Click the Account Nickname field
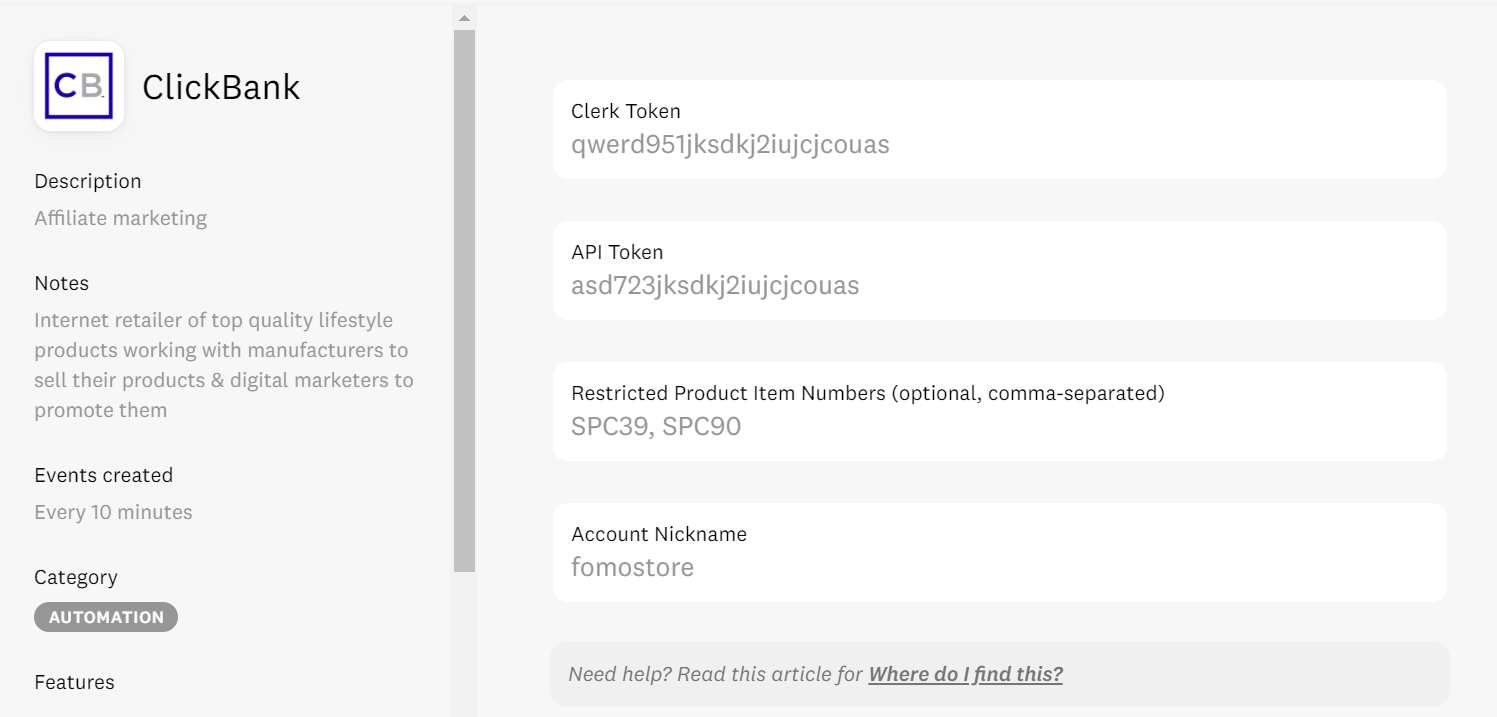Screen dimensions: 1497x717 click(x=999, y=553)
